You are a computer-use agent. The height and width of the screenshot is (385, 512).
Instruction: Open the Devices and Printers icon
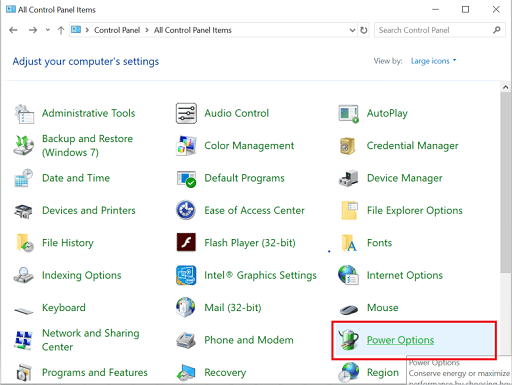pos(23,211)
